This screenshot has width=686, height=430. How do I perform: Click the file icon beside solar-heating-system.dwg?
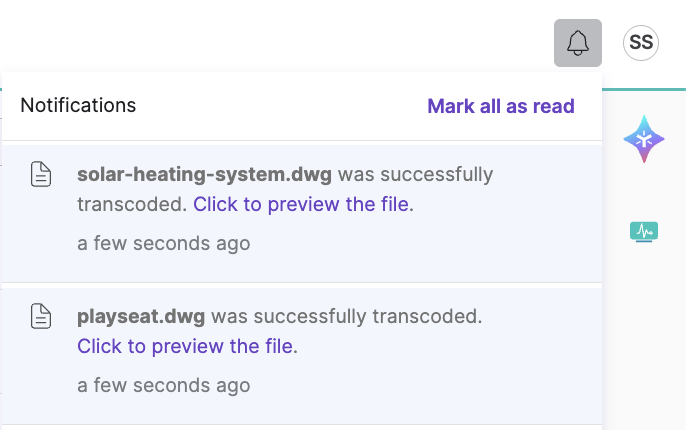[40, 175]
